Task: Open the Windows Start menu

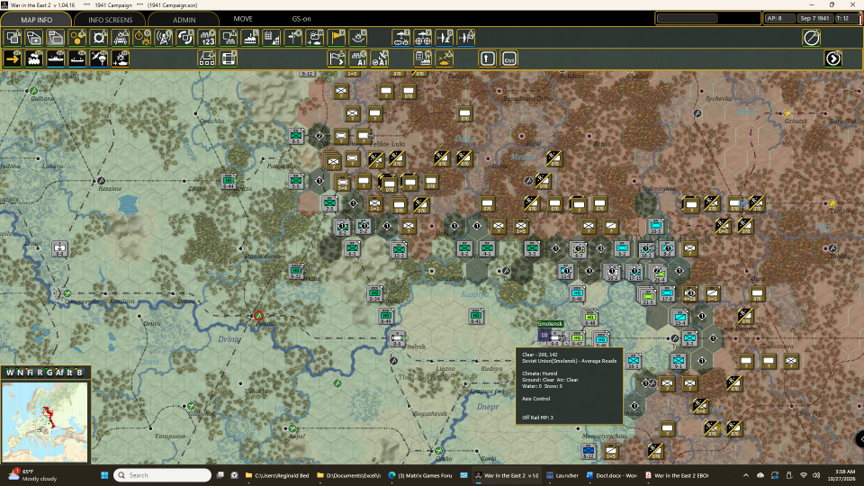Action: coord(104,475)
